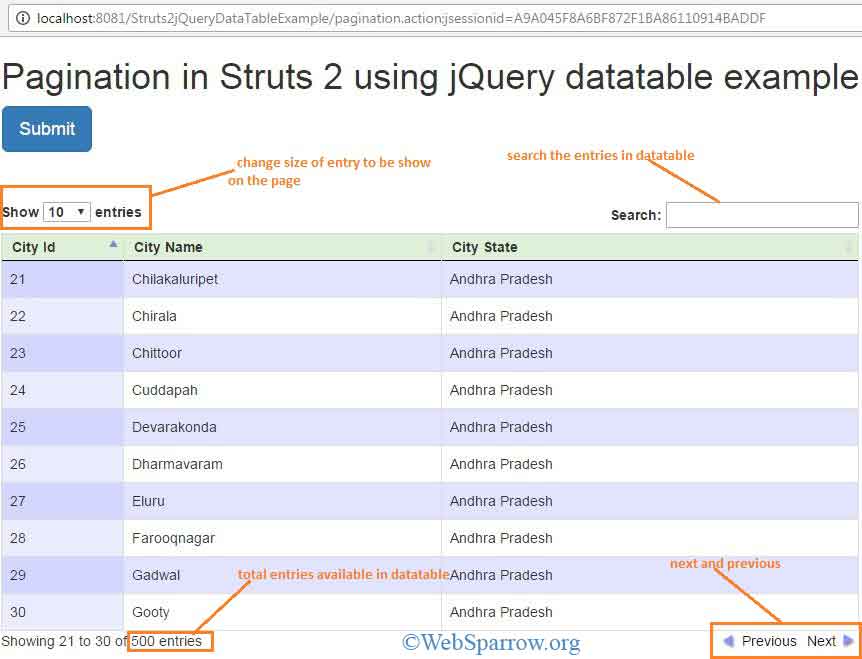
Task: Select the purple right-facing pagination triangle
Action: pos(850,641)
